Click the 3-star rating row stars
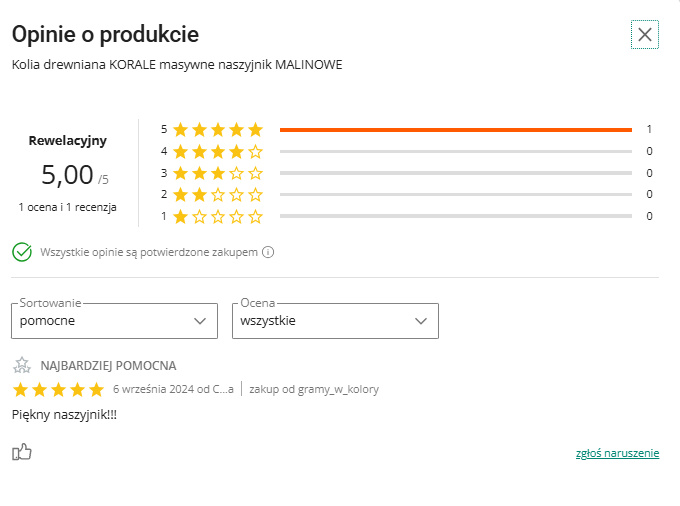Image resolution: width=680 pixels, height=506 pixels. [217, 173]
